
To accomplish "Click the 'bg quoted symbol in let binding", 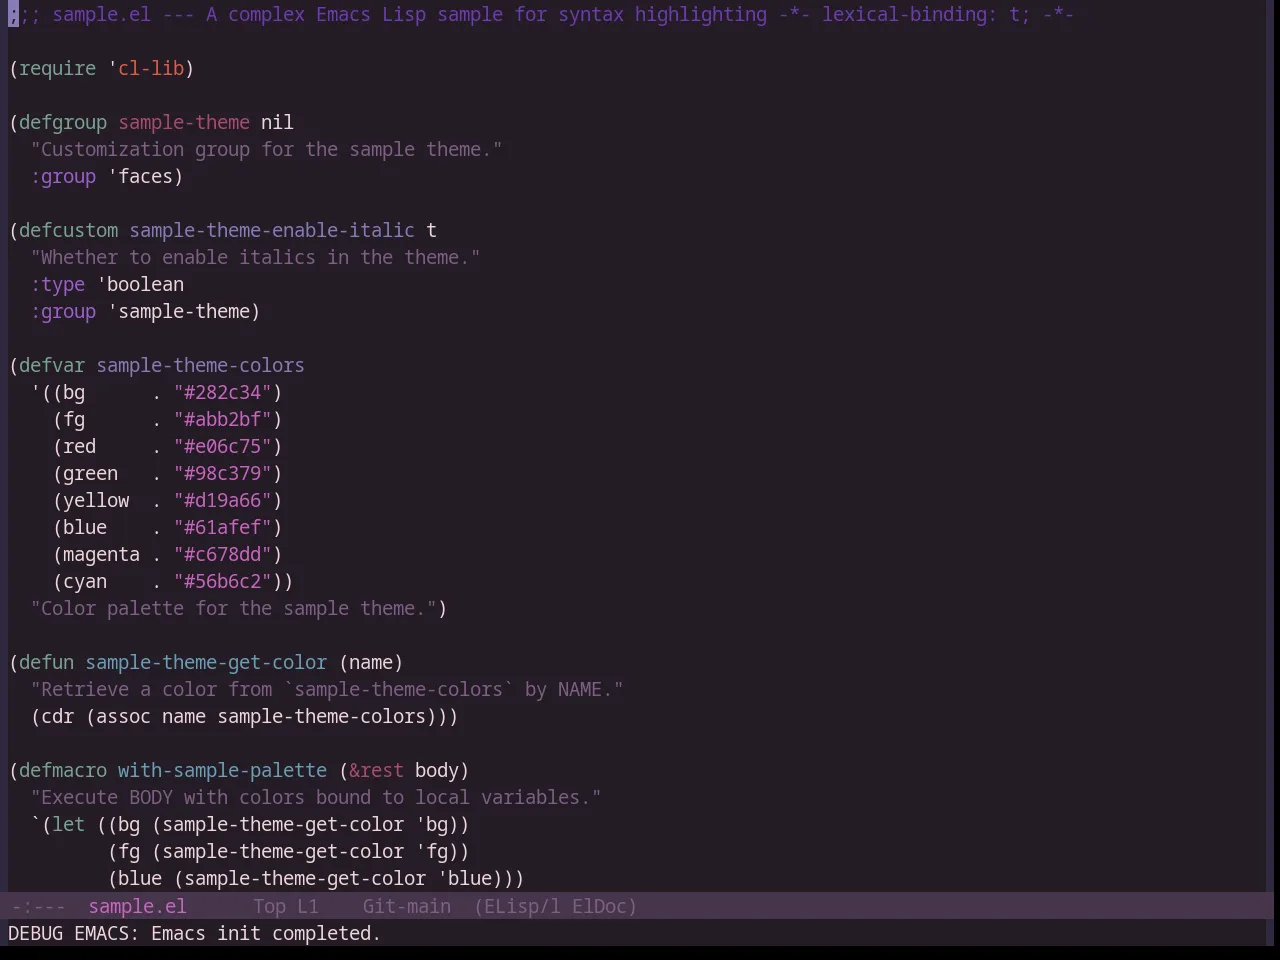I will point(431,824).
